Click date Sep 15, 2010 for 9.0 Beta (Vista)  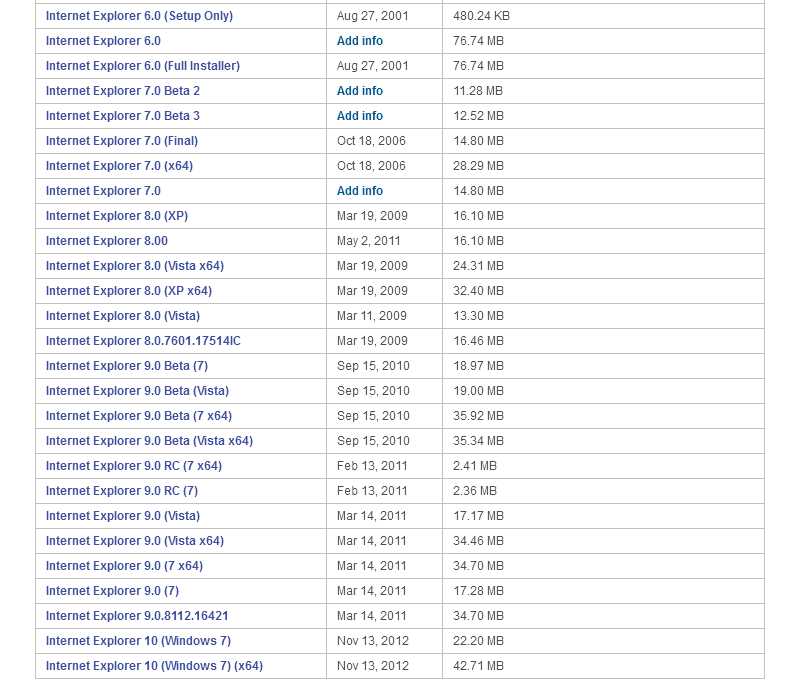(x=373, y=391)
